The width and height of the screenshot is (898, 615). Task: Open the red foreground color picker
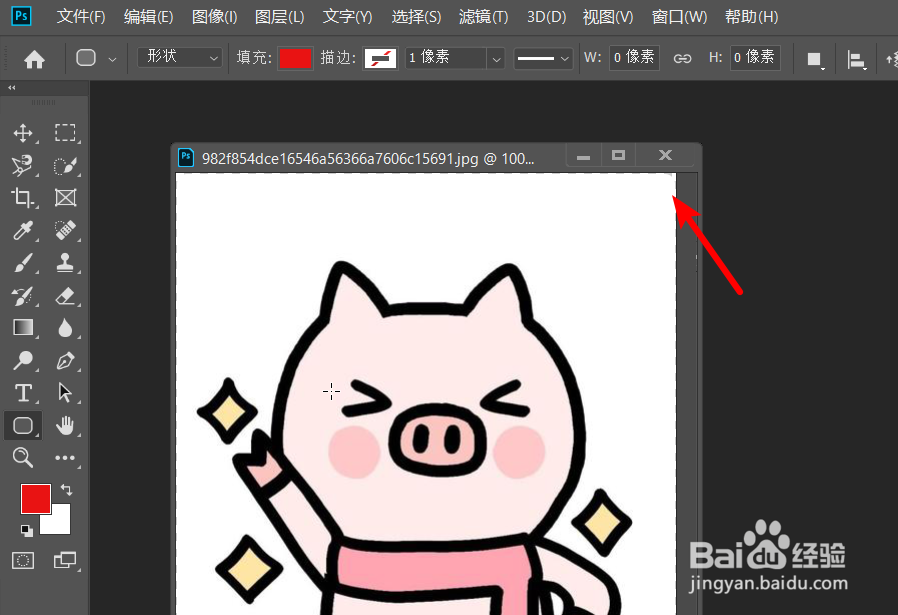point(36,499)
